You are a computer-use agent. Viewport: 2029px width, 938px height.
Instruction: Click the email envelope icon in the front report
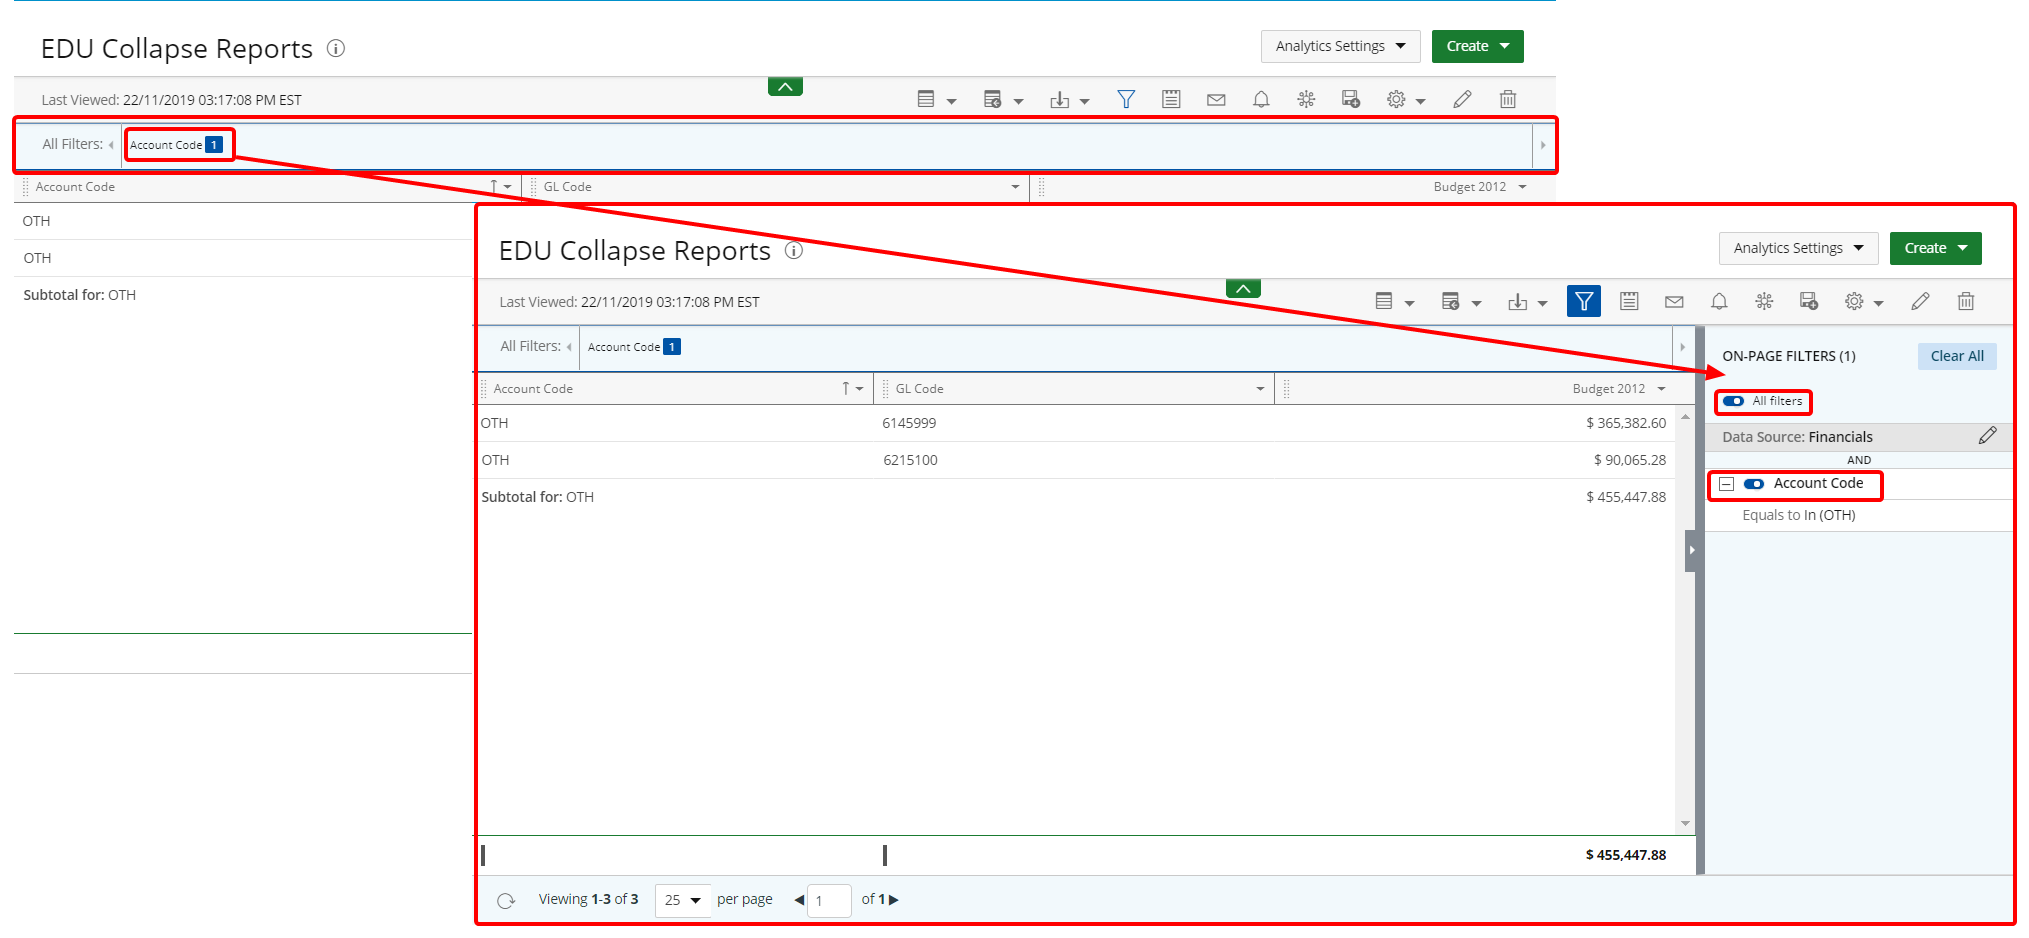click(1674, 301)
